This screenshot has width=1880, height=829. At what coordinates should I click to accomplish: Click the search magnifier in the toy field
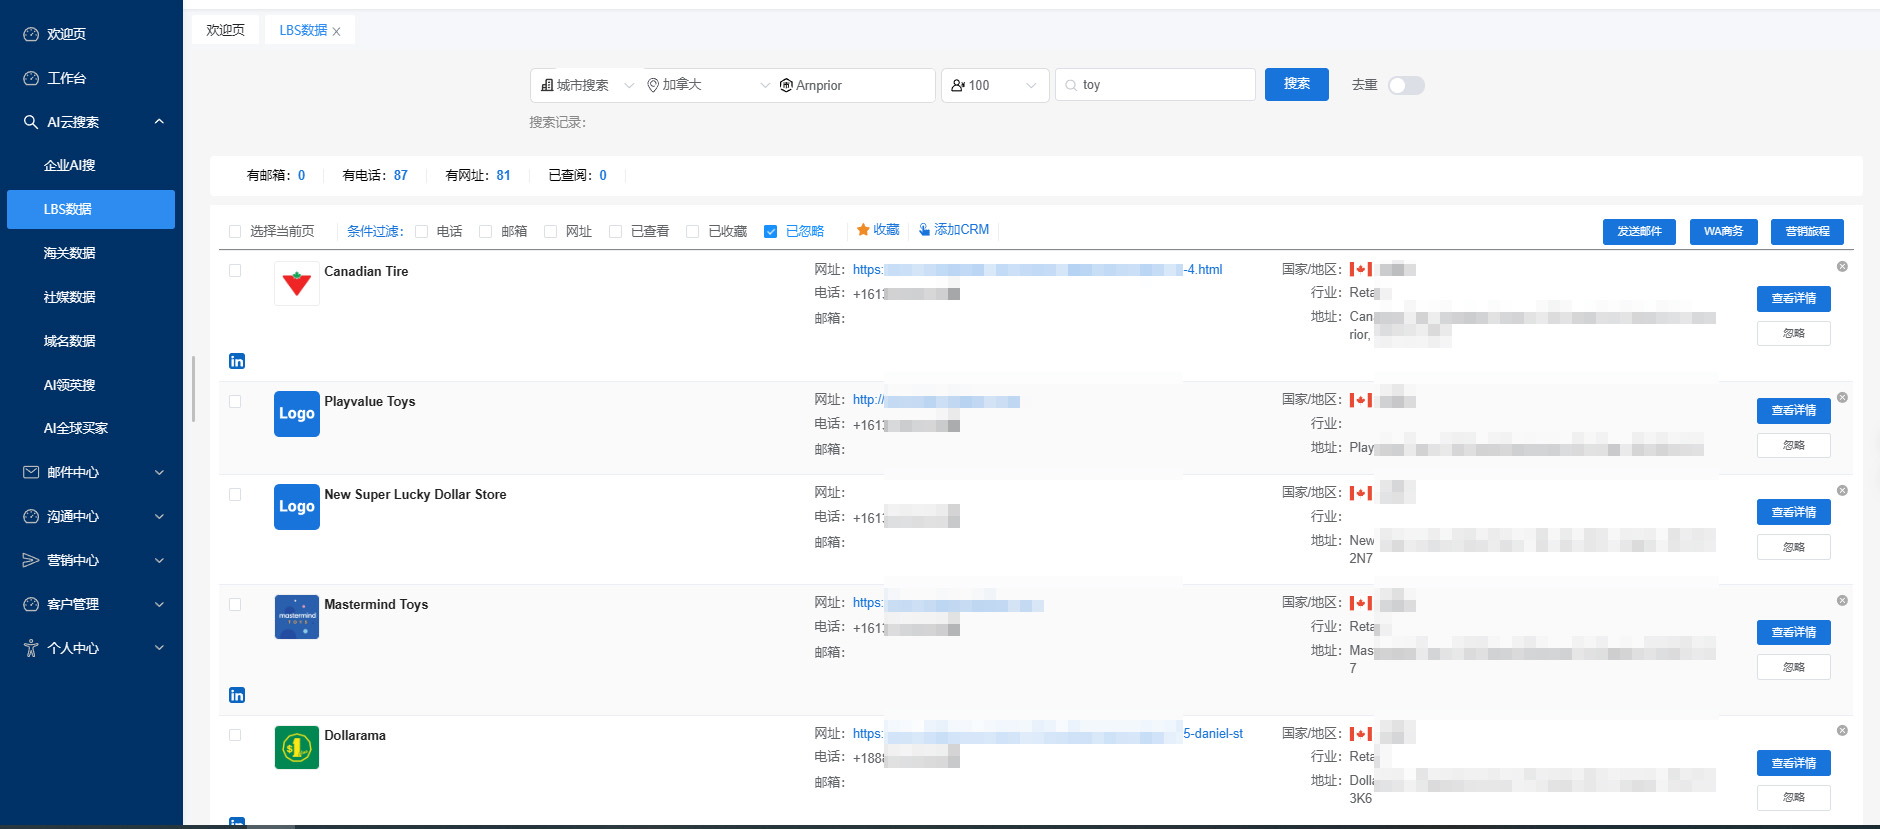coord(1071,86)
